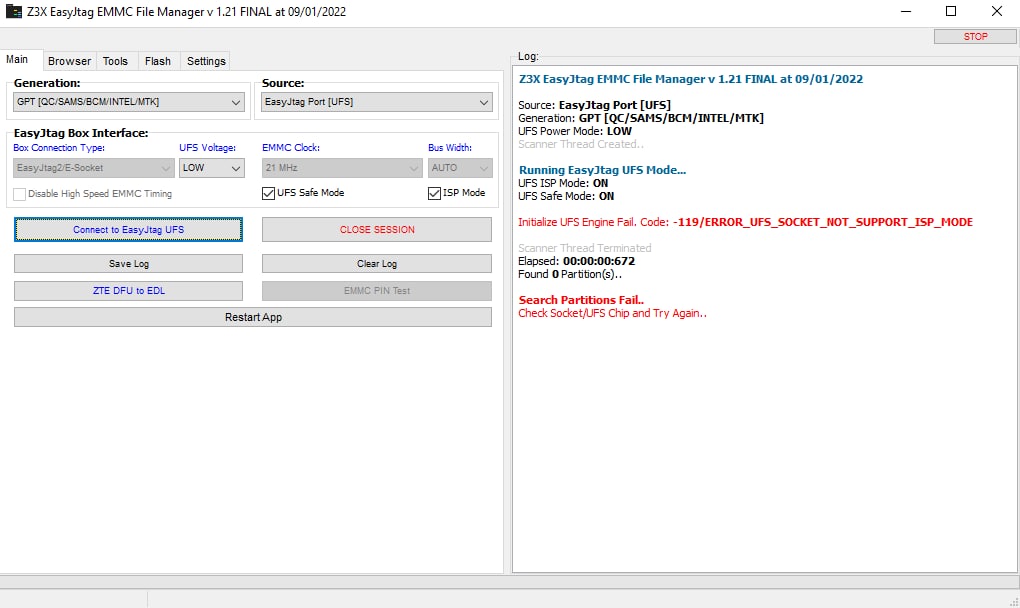Click 'Found 0 Partition(s)..' log line
The height and width of the screenshot is (608, 1020).
tap(570, 274)
